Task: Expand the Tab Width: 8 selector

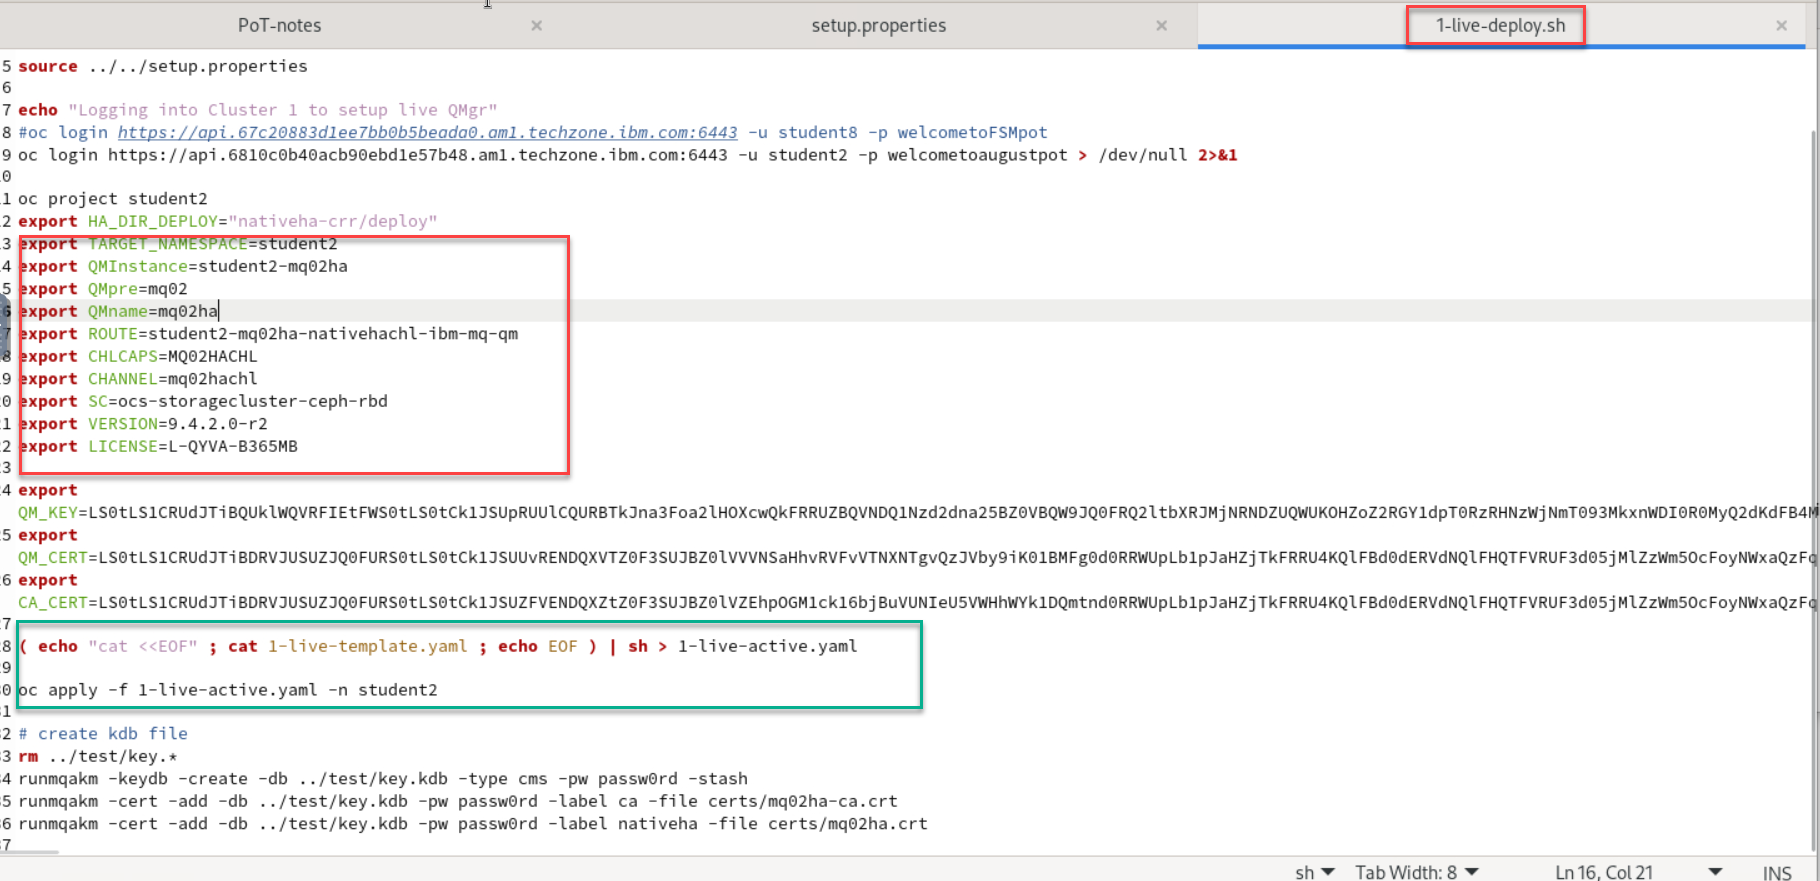Action: 1416,872
